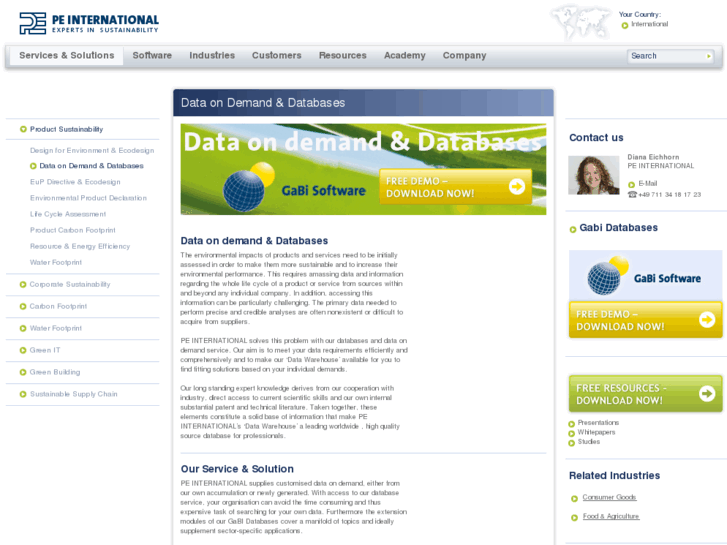Image resolution: width=727 pixels, height=545 pixels.
Task: Click yellow Free Demo button in sidebar
Action: [x=645, y=320]
